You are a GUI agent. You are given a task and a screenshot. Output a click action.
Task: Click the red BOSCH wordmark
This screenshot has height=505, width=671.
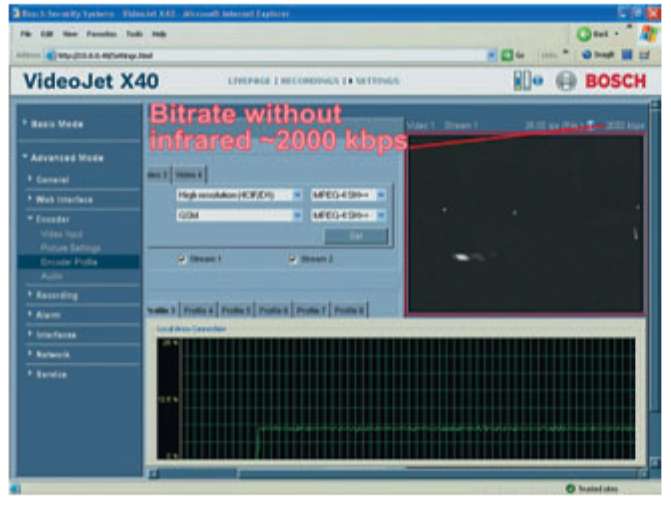point(615,81)
